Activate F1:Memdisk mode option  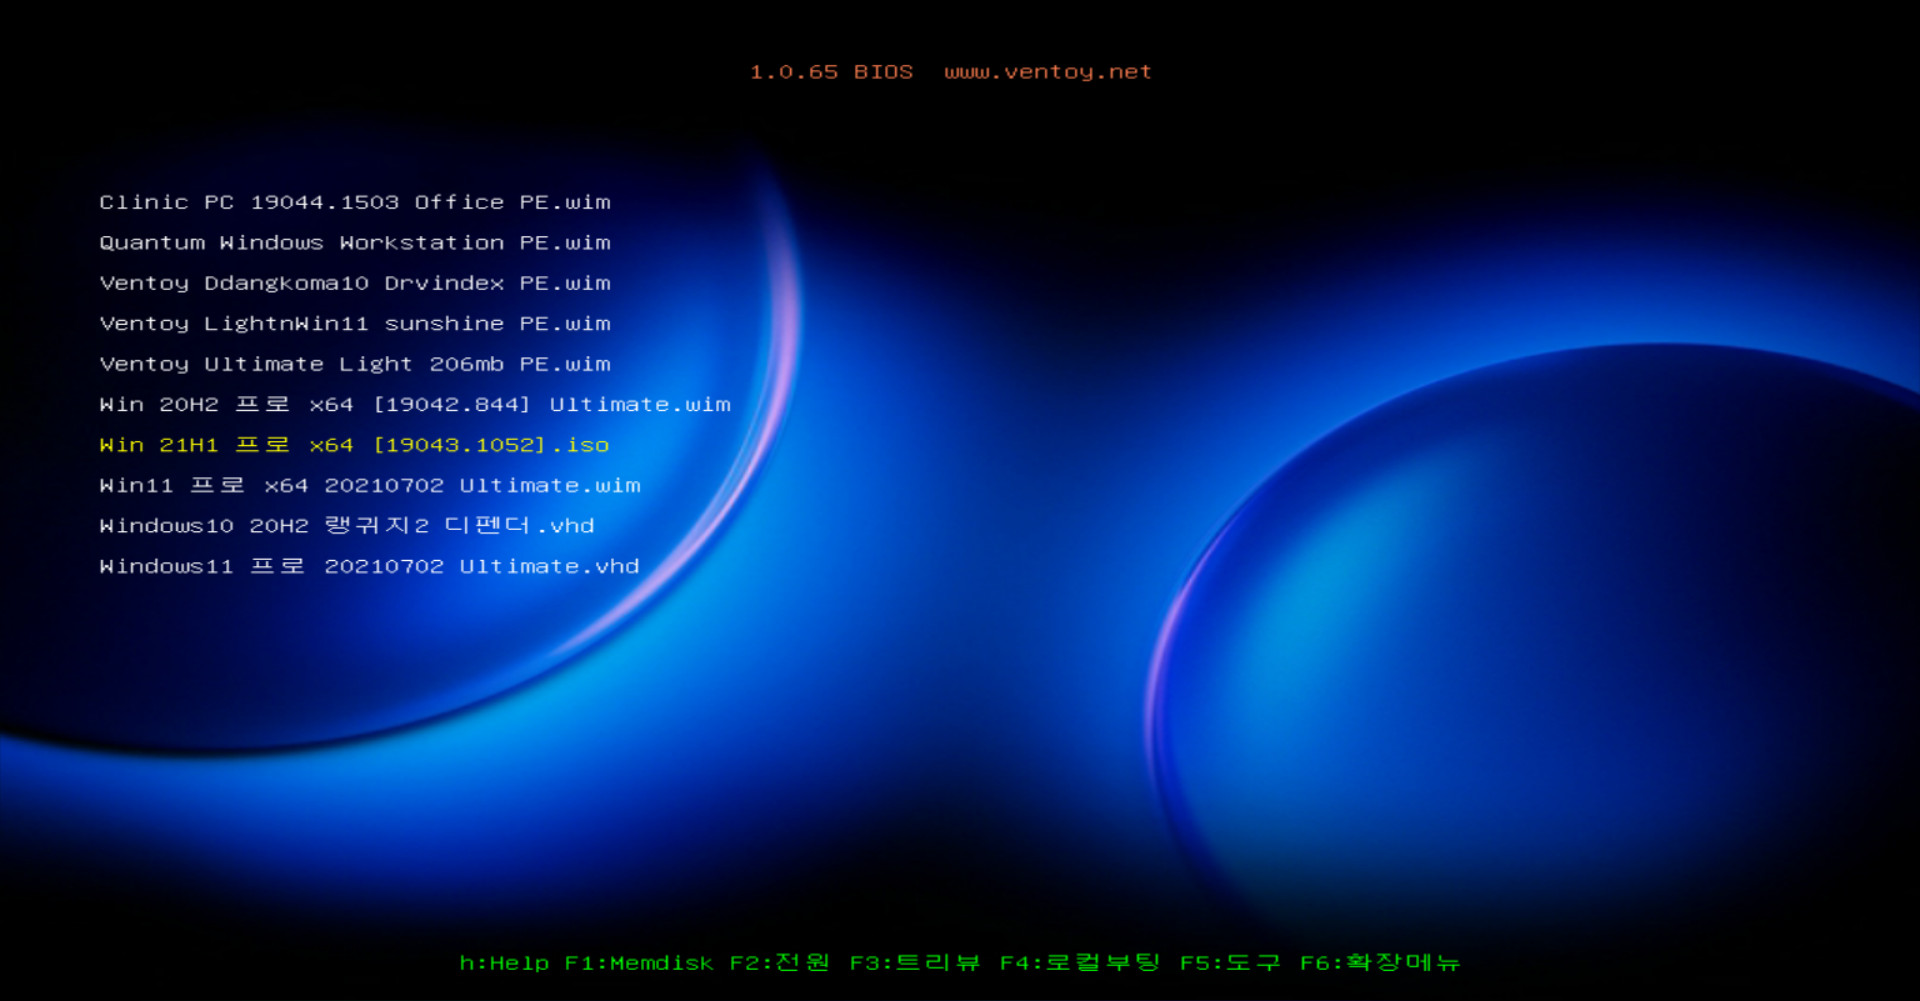639,963
